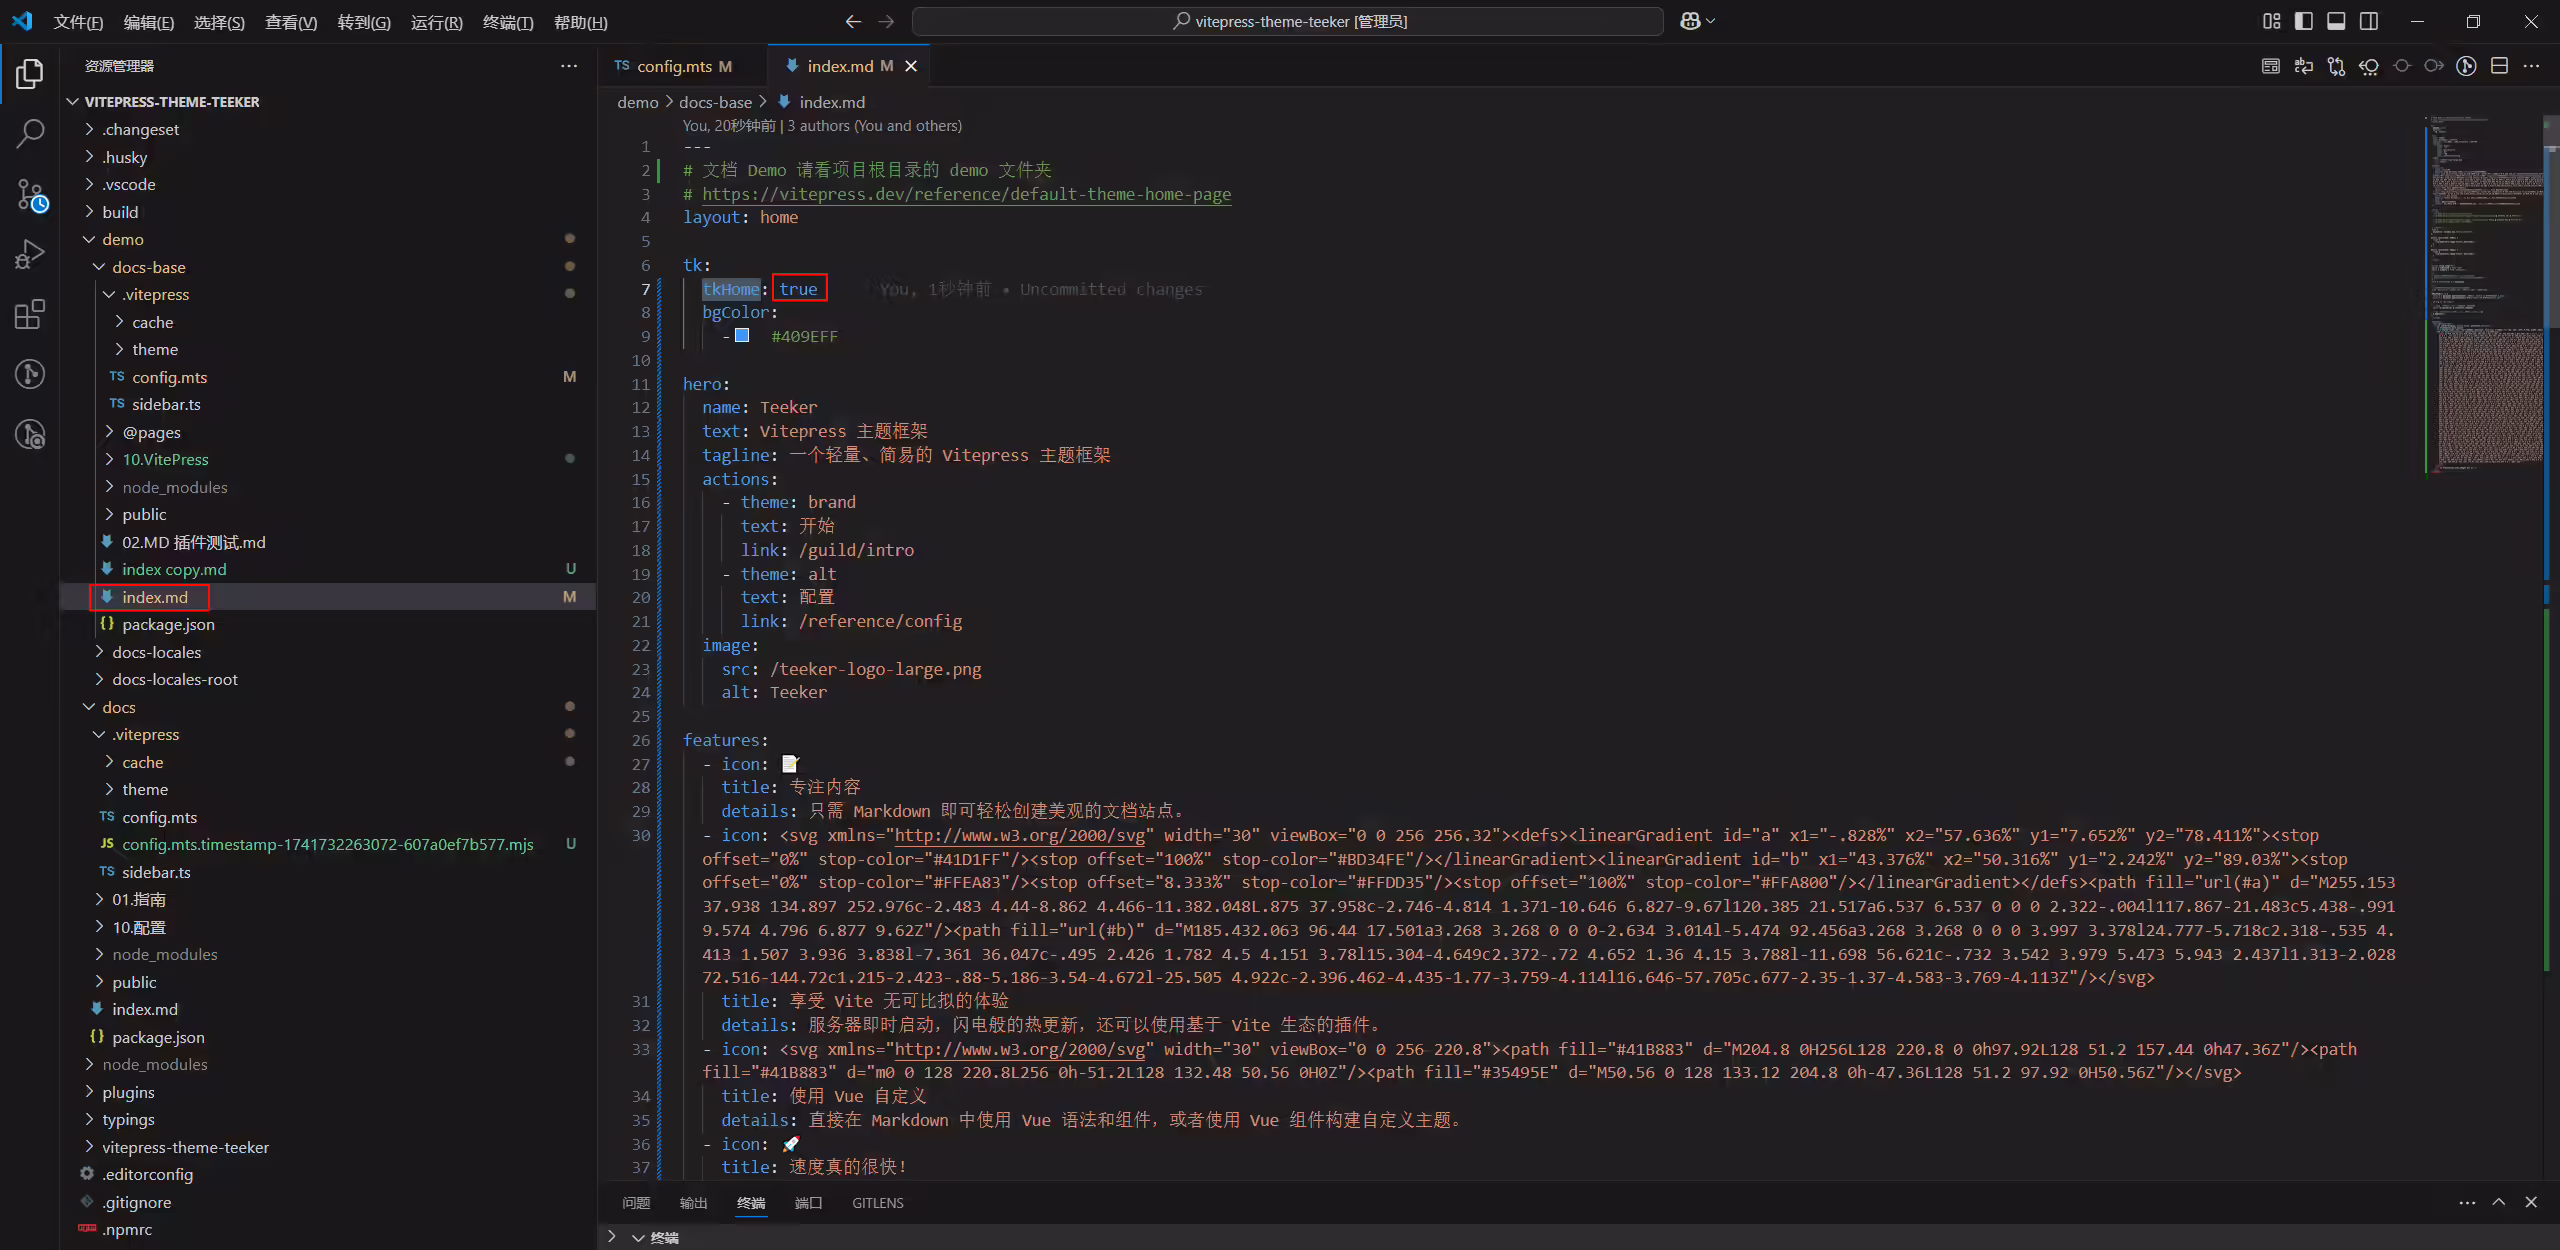Collapse the demo folder in explorer
Screen dimensions: 2560x1250
123,239
